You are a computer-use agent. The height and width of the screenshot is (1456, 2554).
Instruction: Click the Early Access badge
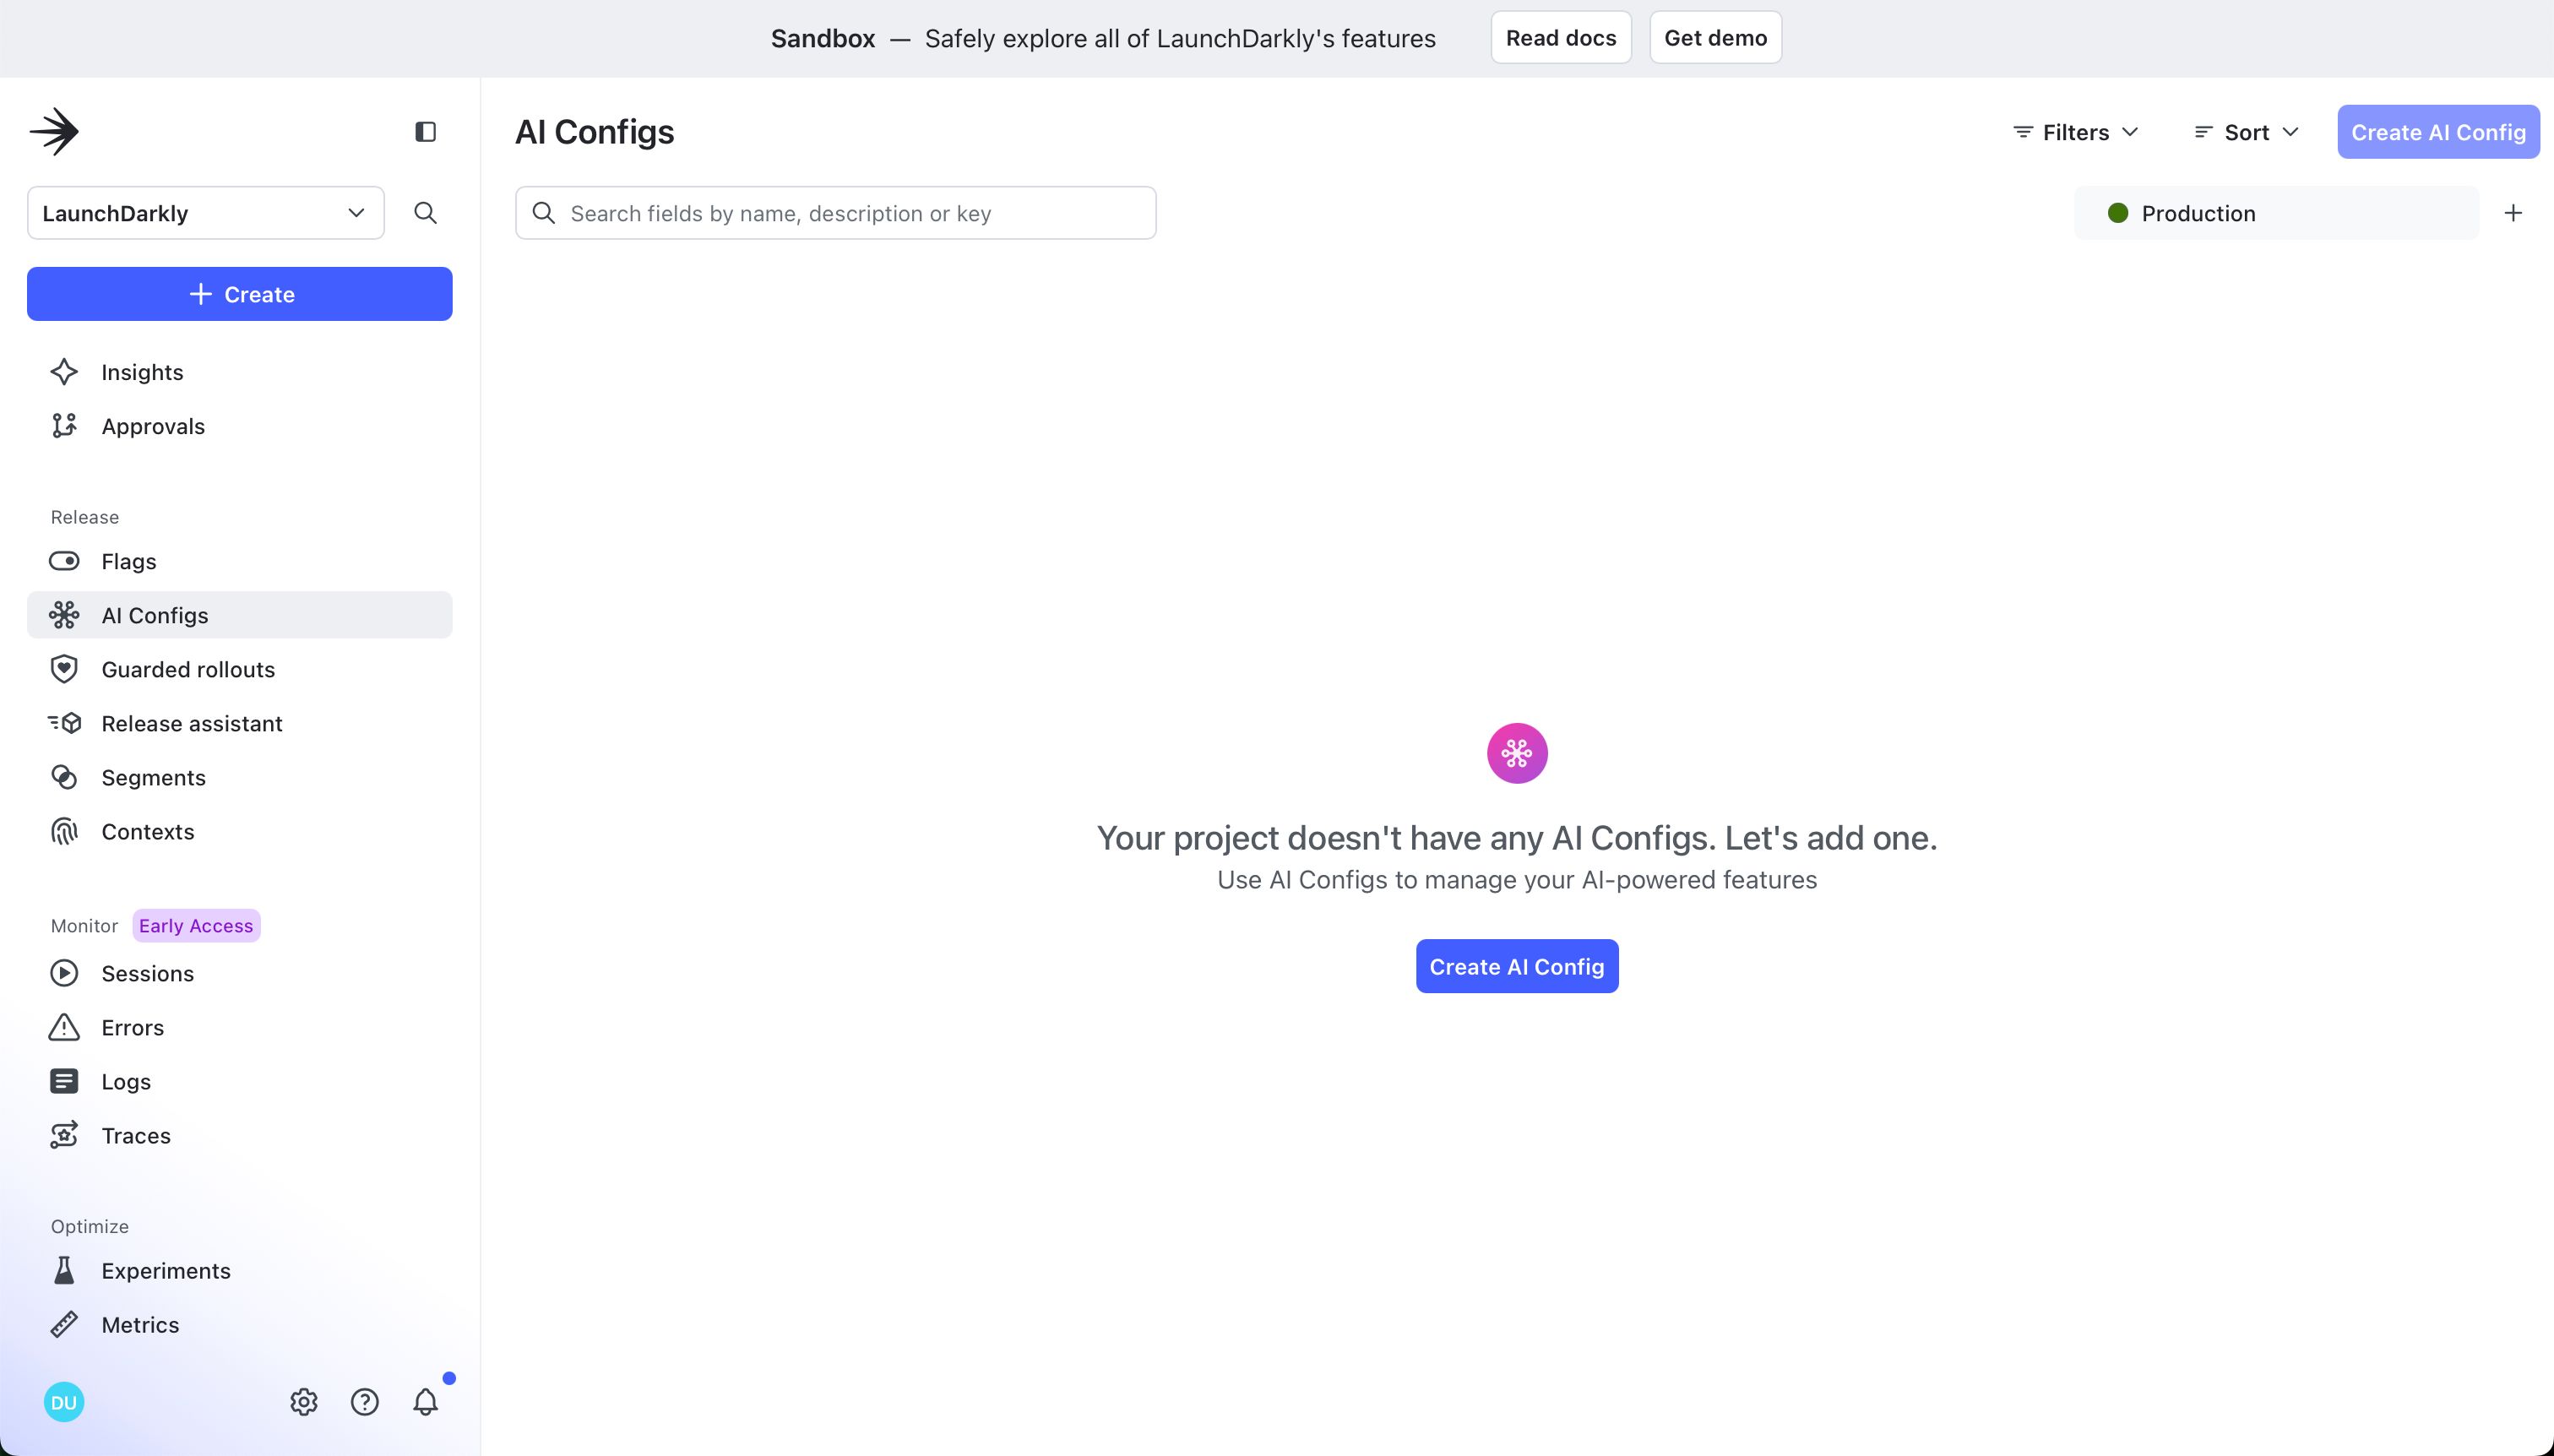click(196, 925)
